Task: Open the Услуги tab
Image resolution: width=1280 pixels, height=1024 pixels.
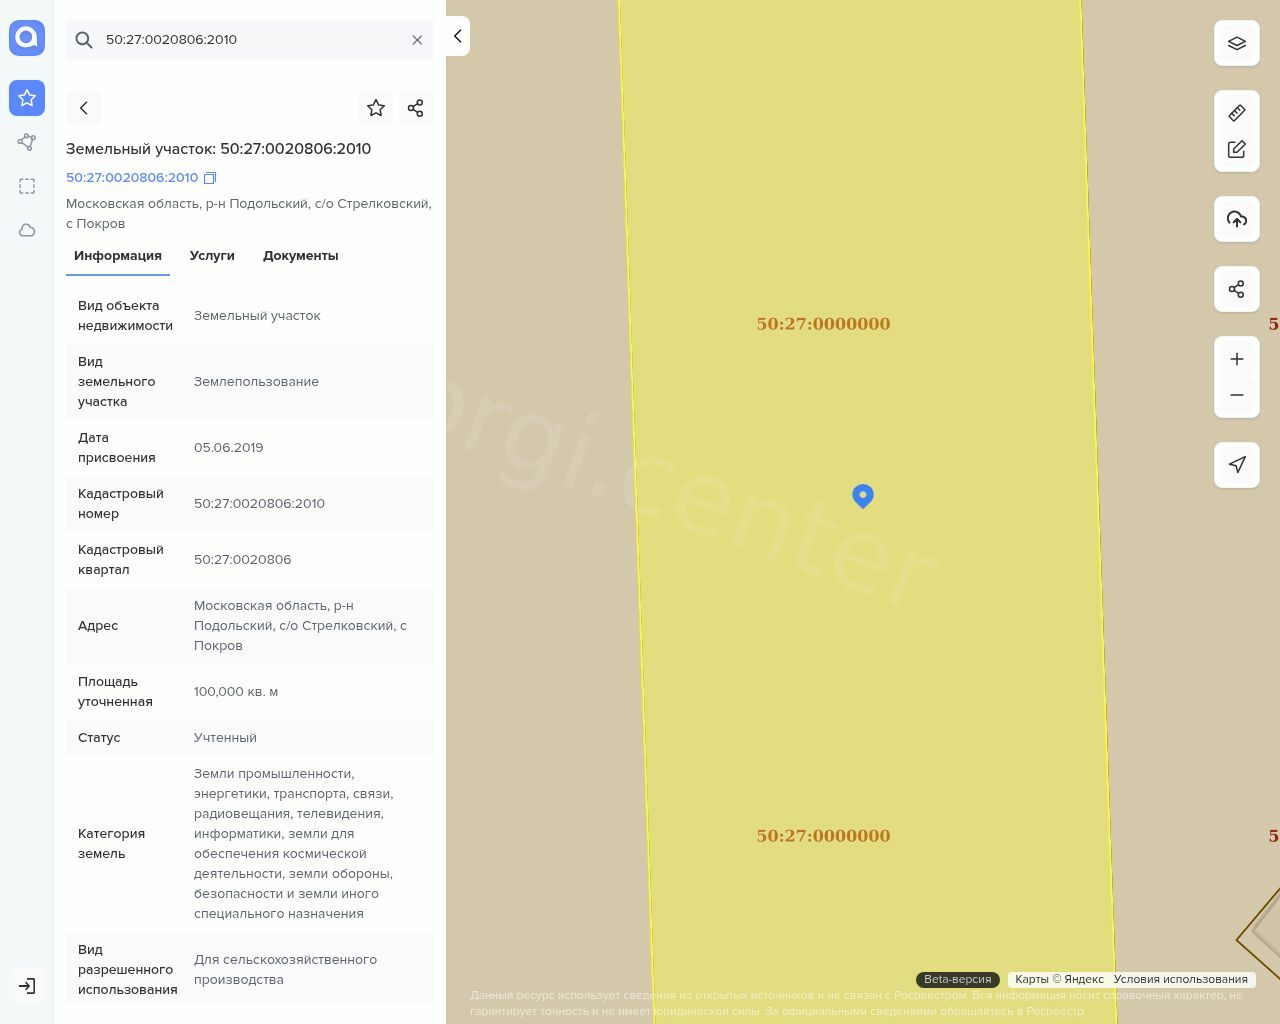Action: click(212, 256)
